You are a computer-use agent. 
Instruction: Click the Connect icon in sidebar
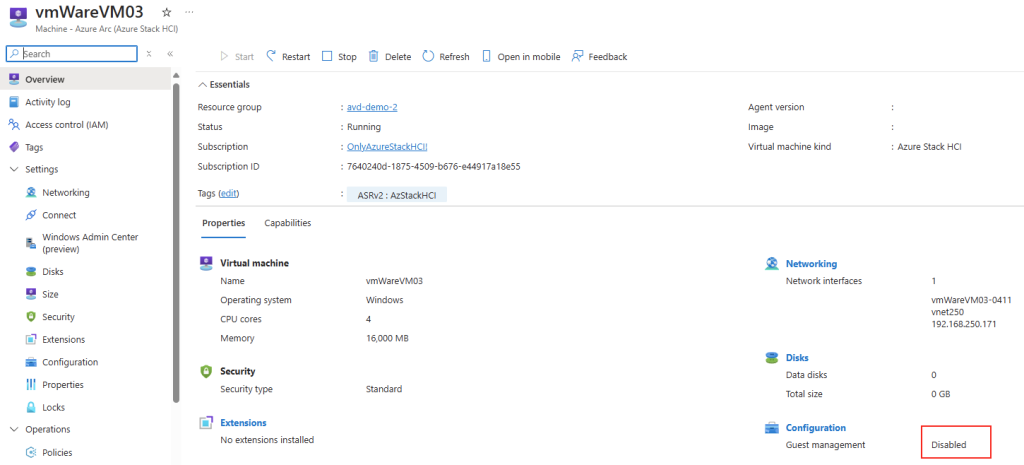click(31, 215)
